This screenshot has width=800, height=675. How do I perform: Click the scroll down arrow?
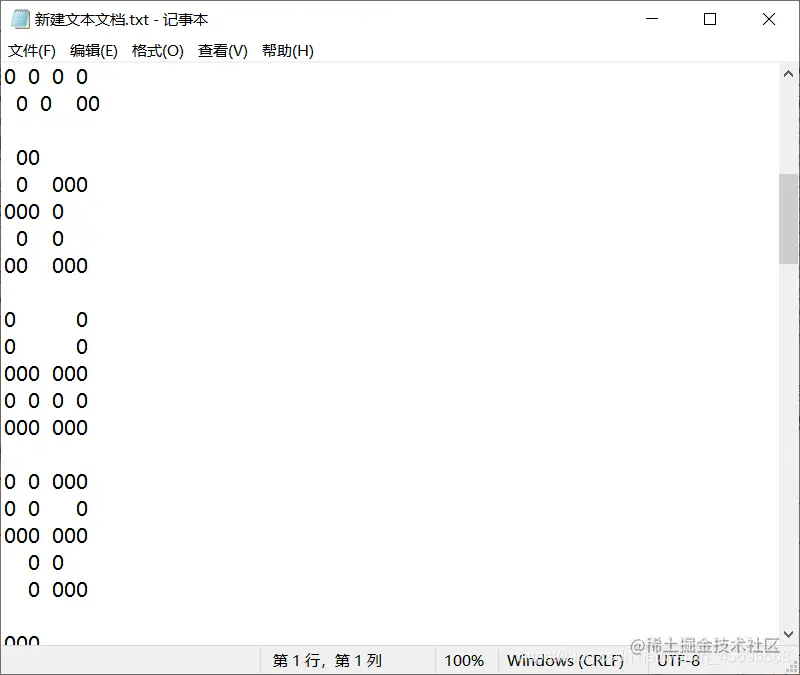pos(788,634)
